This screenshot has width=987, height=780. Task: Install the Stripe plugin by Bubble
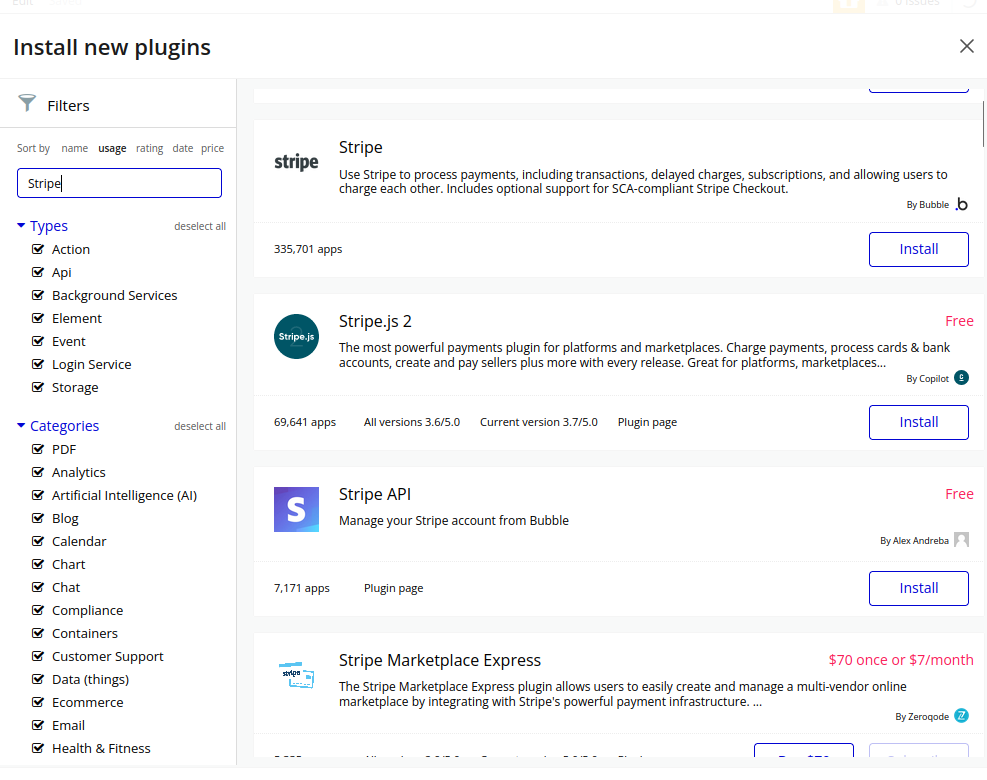tap(918, 249)
